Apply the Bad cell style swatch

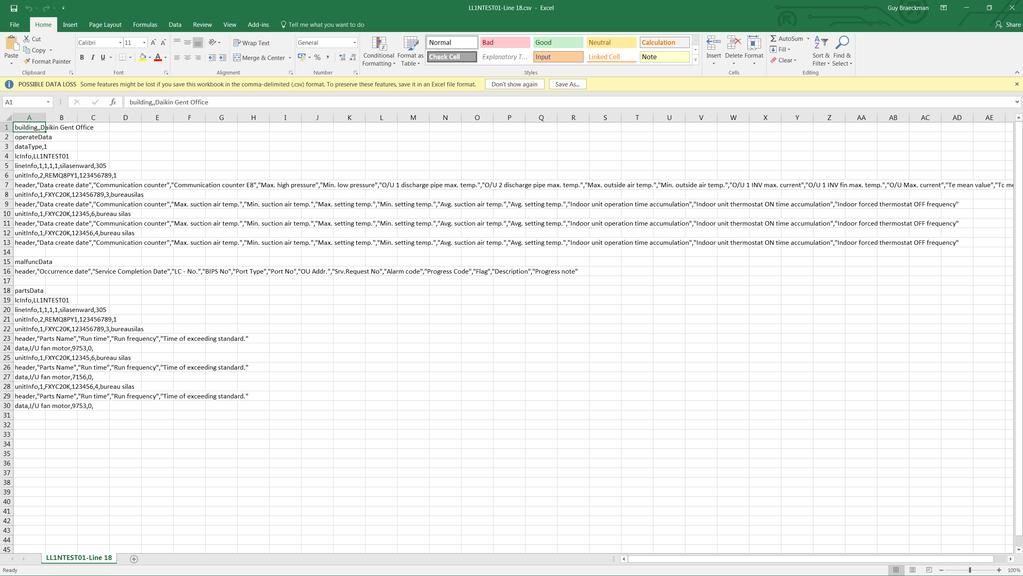coord(505,42)
